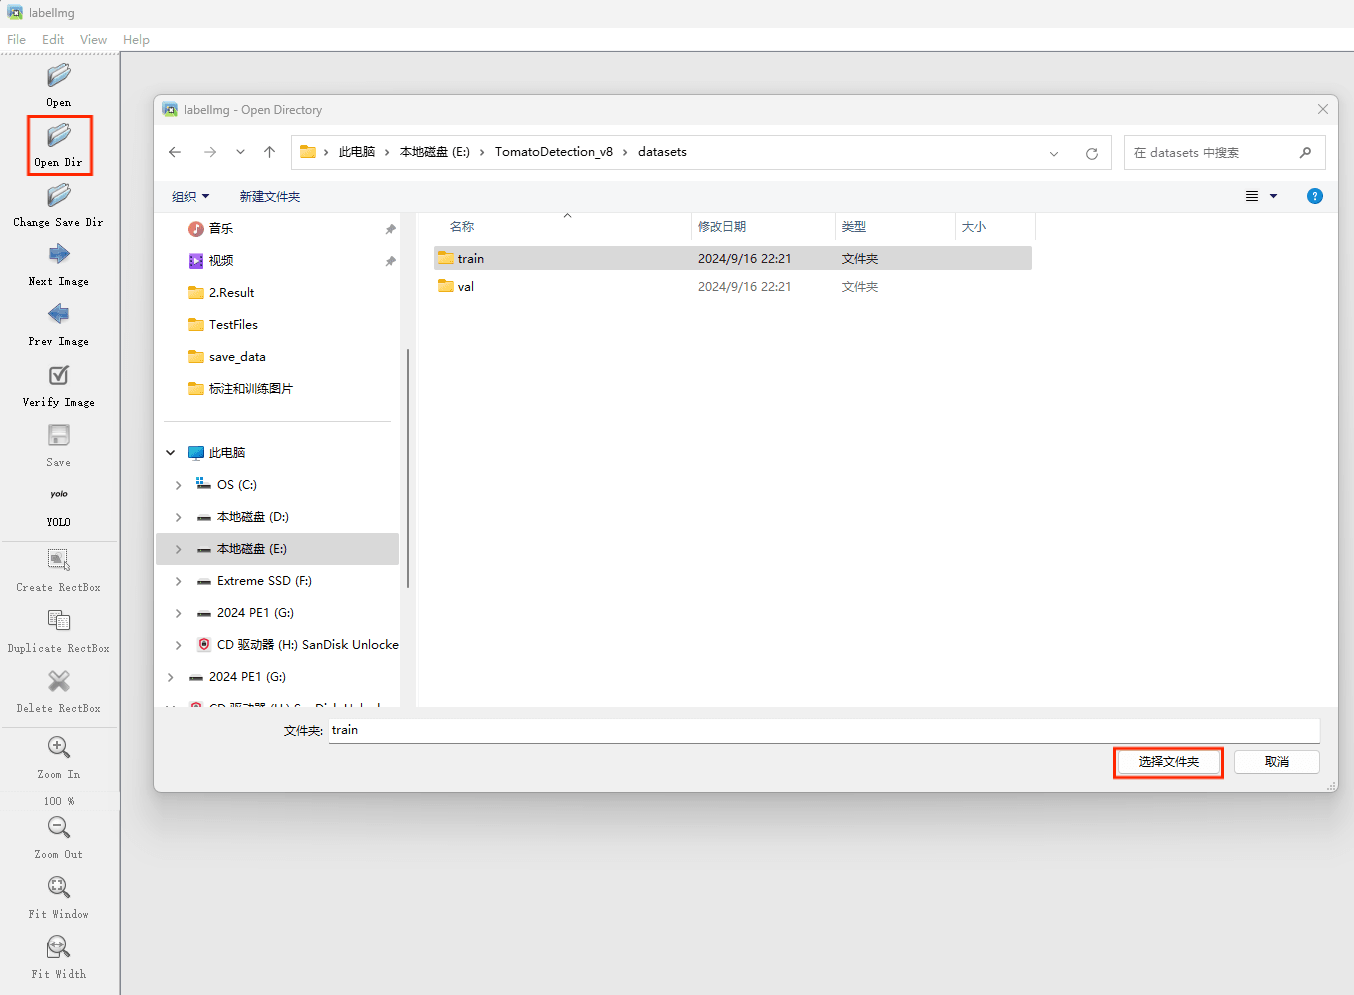
Task: Select 视频 in the quick access list
Action: click(x=221, y=261)
